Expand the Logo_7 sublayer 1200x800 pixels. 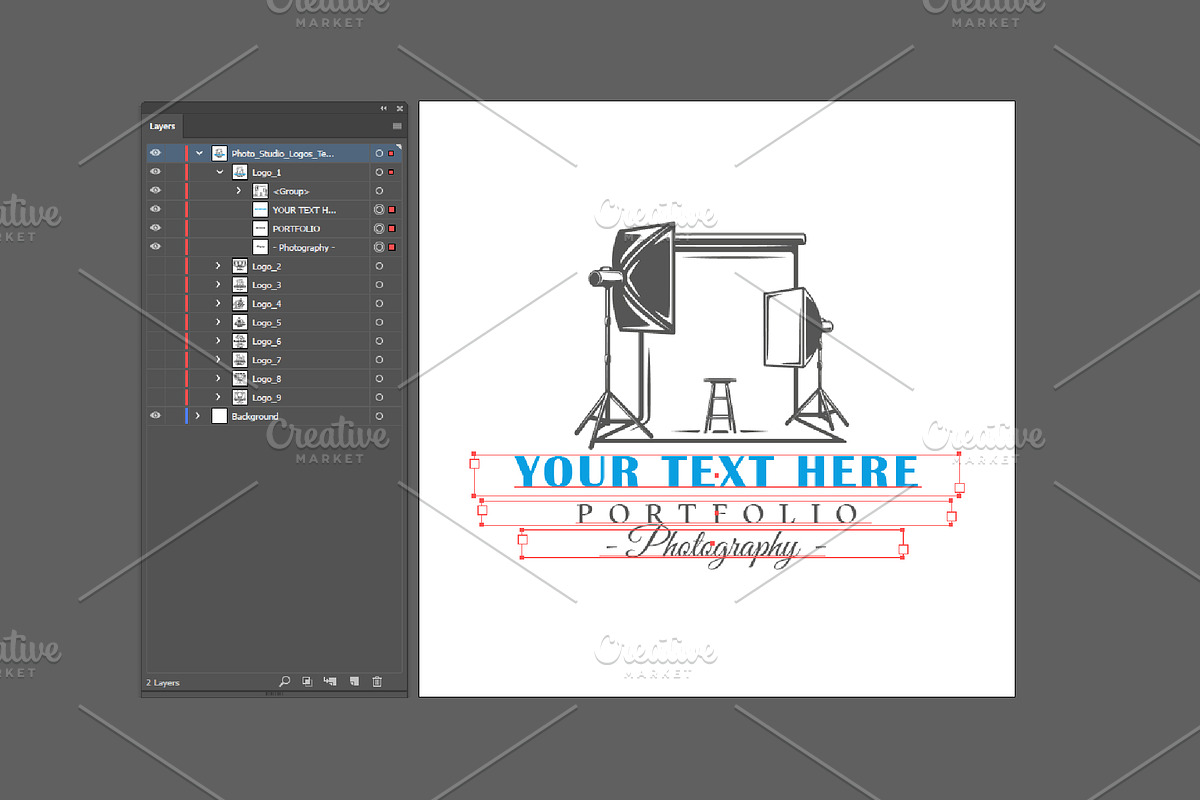point(218,360)
